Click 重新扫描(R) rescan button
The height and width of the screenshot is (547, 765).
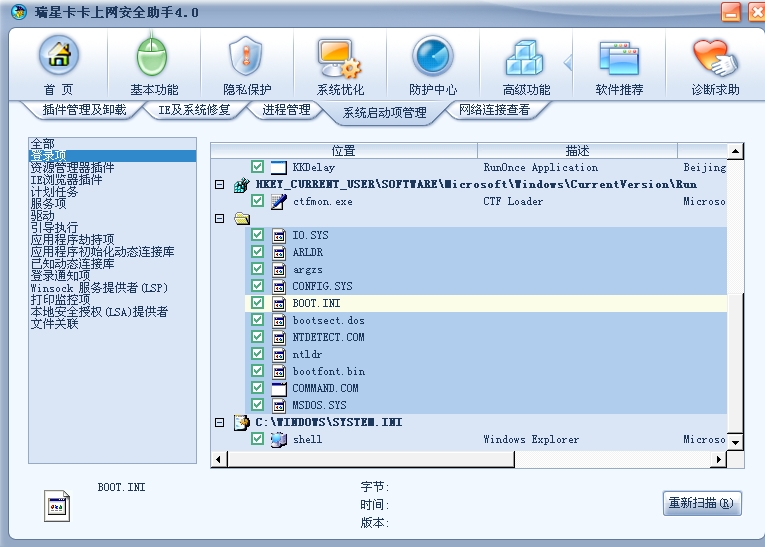[702, 503]
